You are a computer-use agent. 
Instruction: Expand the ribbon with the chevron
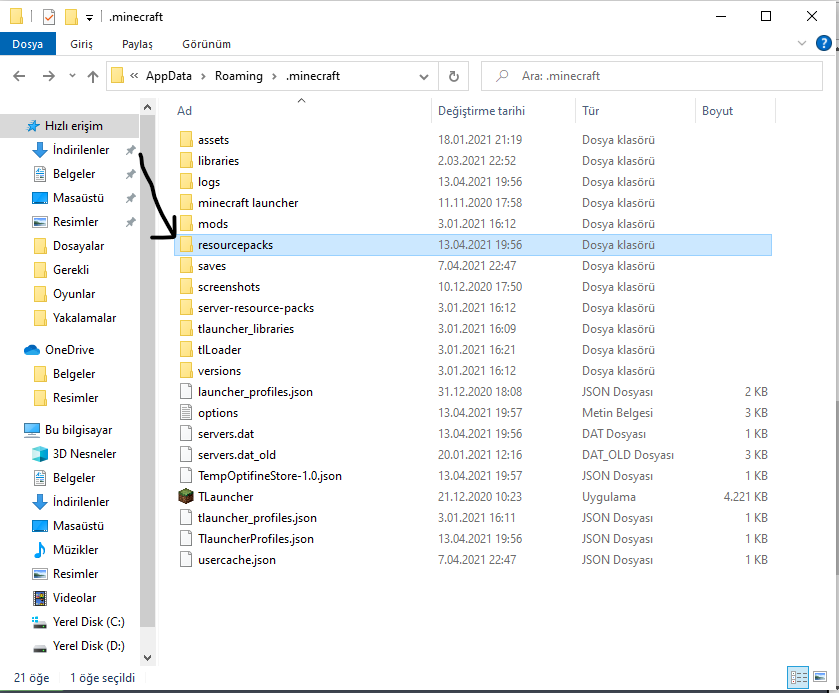coord(802,43)
